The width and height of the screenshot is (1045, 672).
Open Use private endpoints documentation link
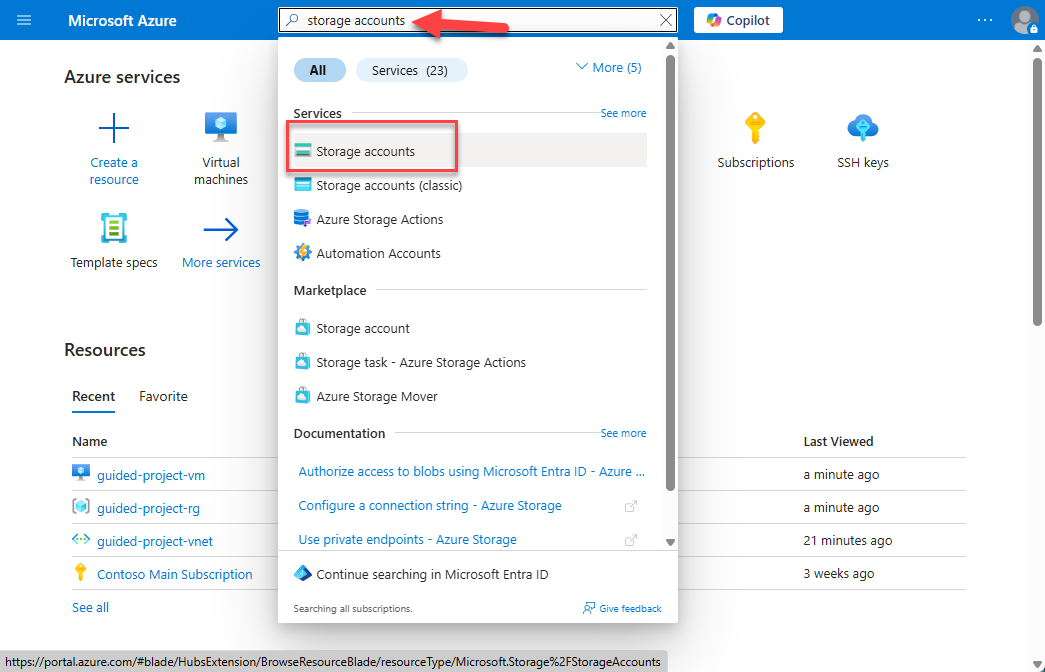(x=407, y=539)
